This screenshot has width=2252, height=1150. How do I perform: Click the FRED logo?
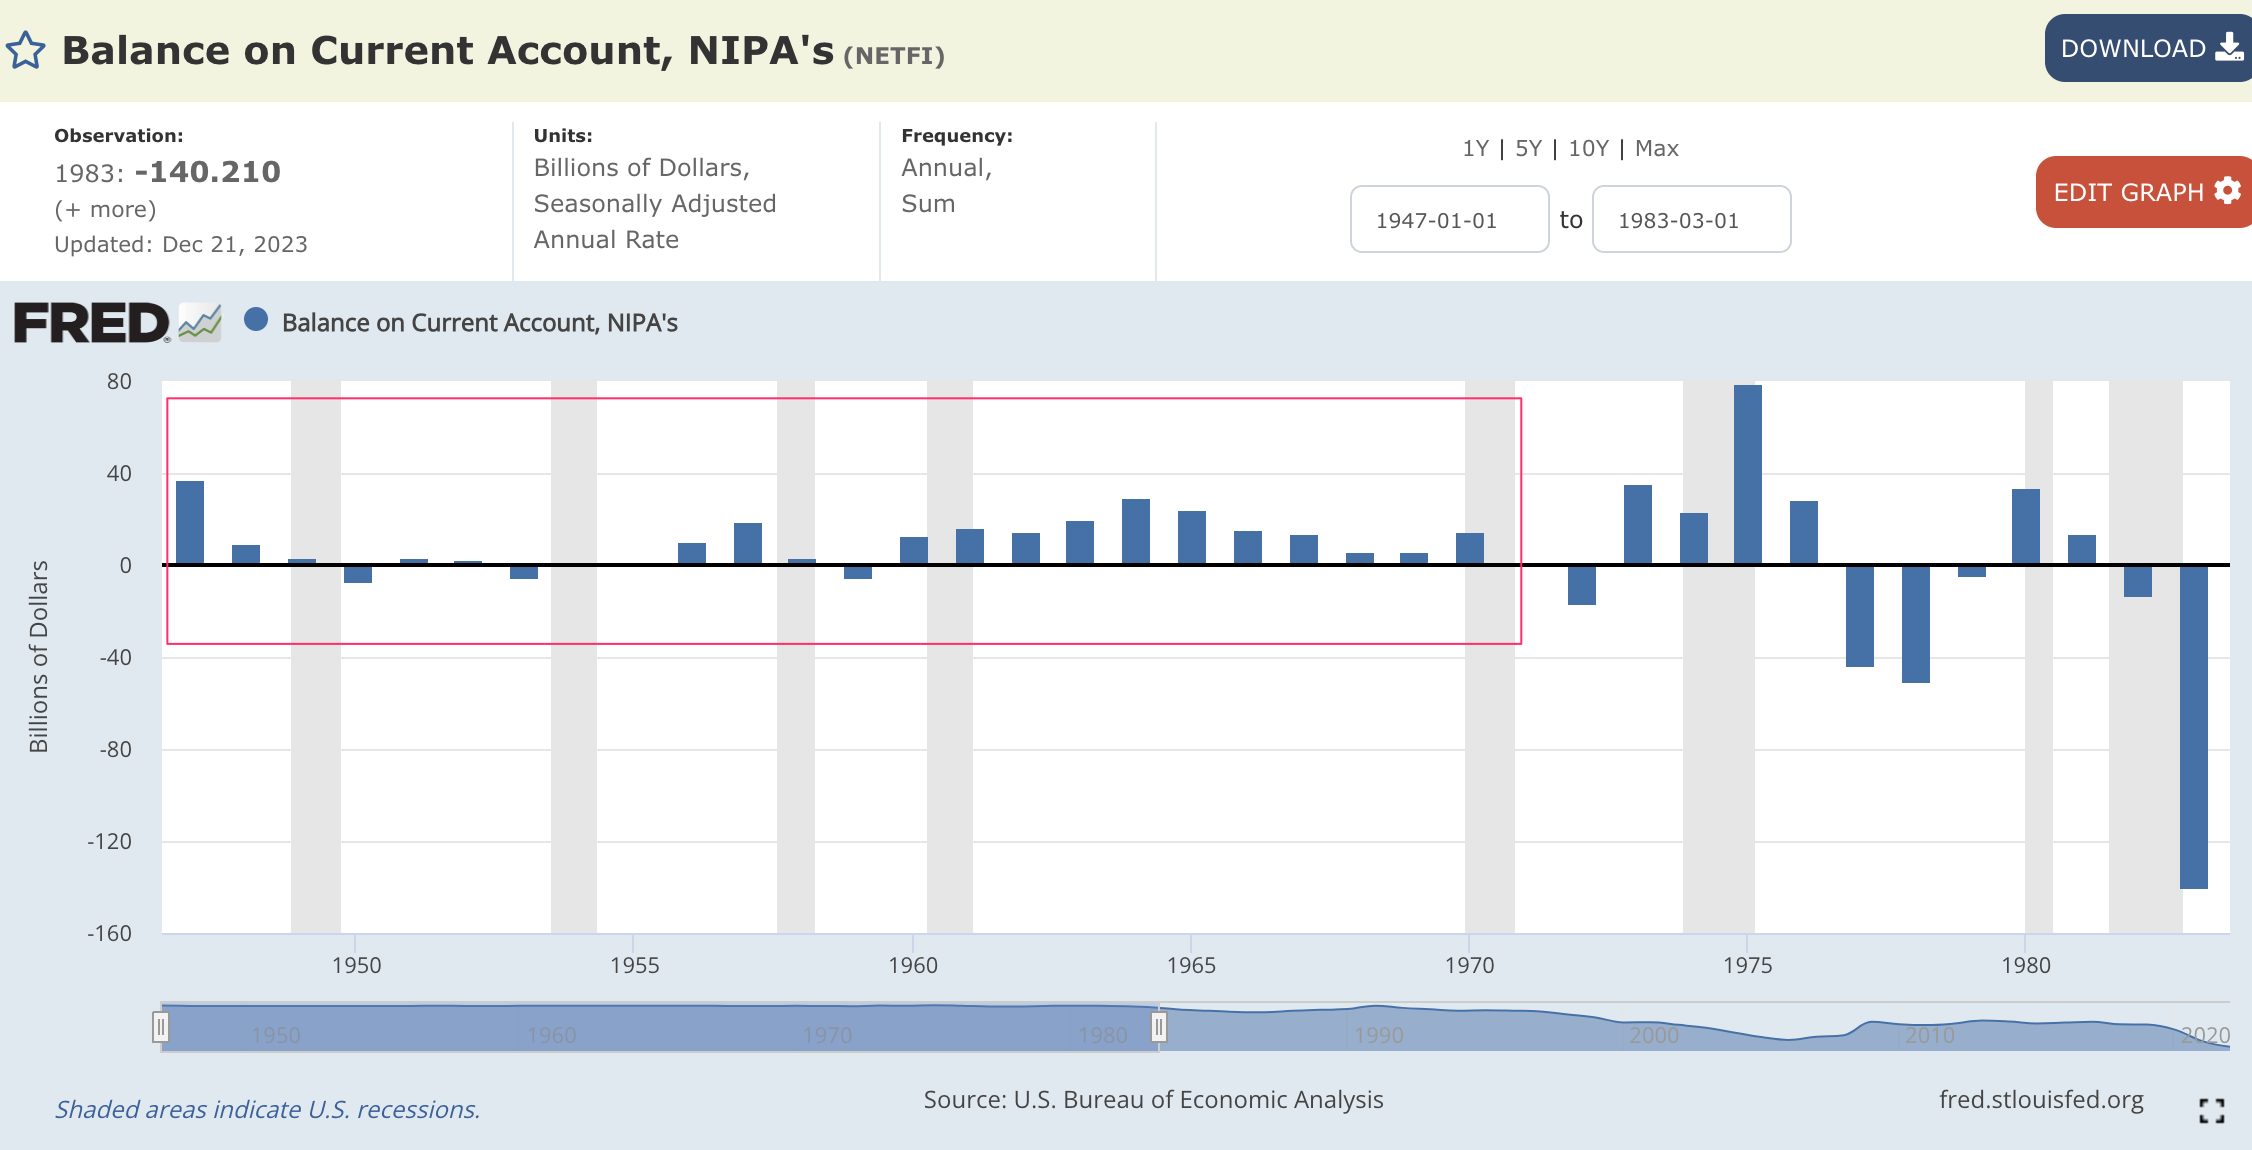pos(92,323)
